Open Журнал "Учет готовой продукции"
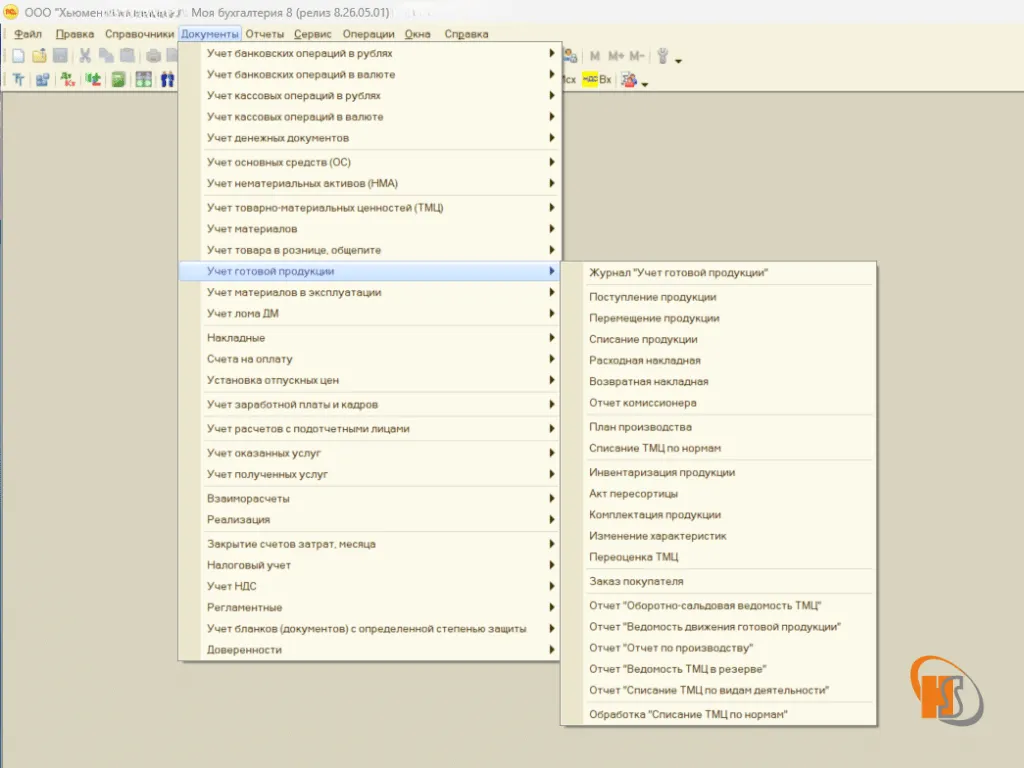Image resolution: width=1024 pixels, height=768 pixels. pyautogui.click(x=718, y=273)
